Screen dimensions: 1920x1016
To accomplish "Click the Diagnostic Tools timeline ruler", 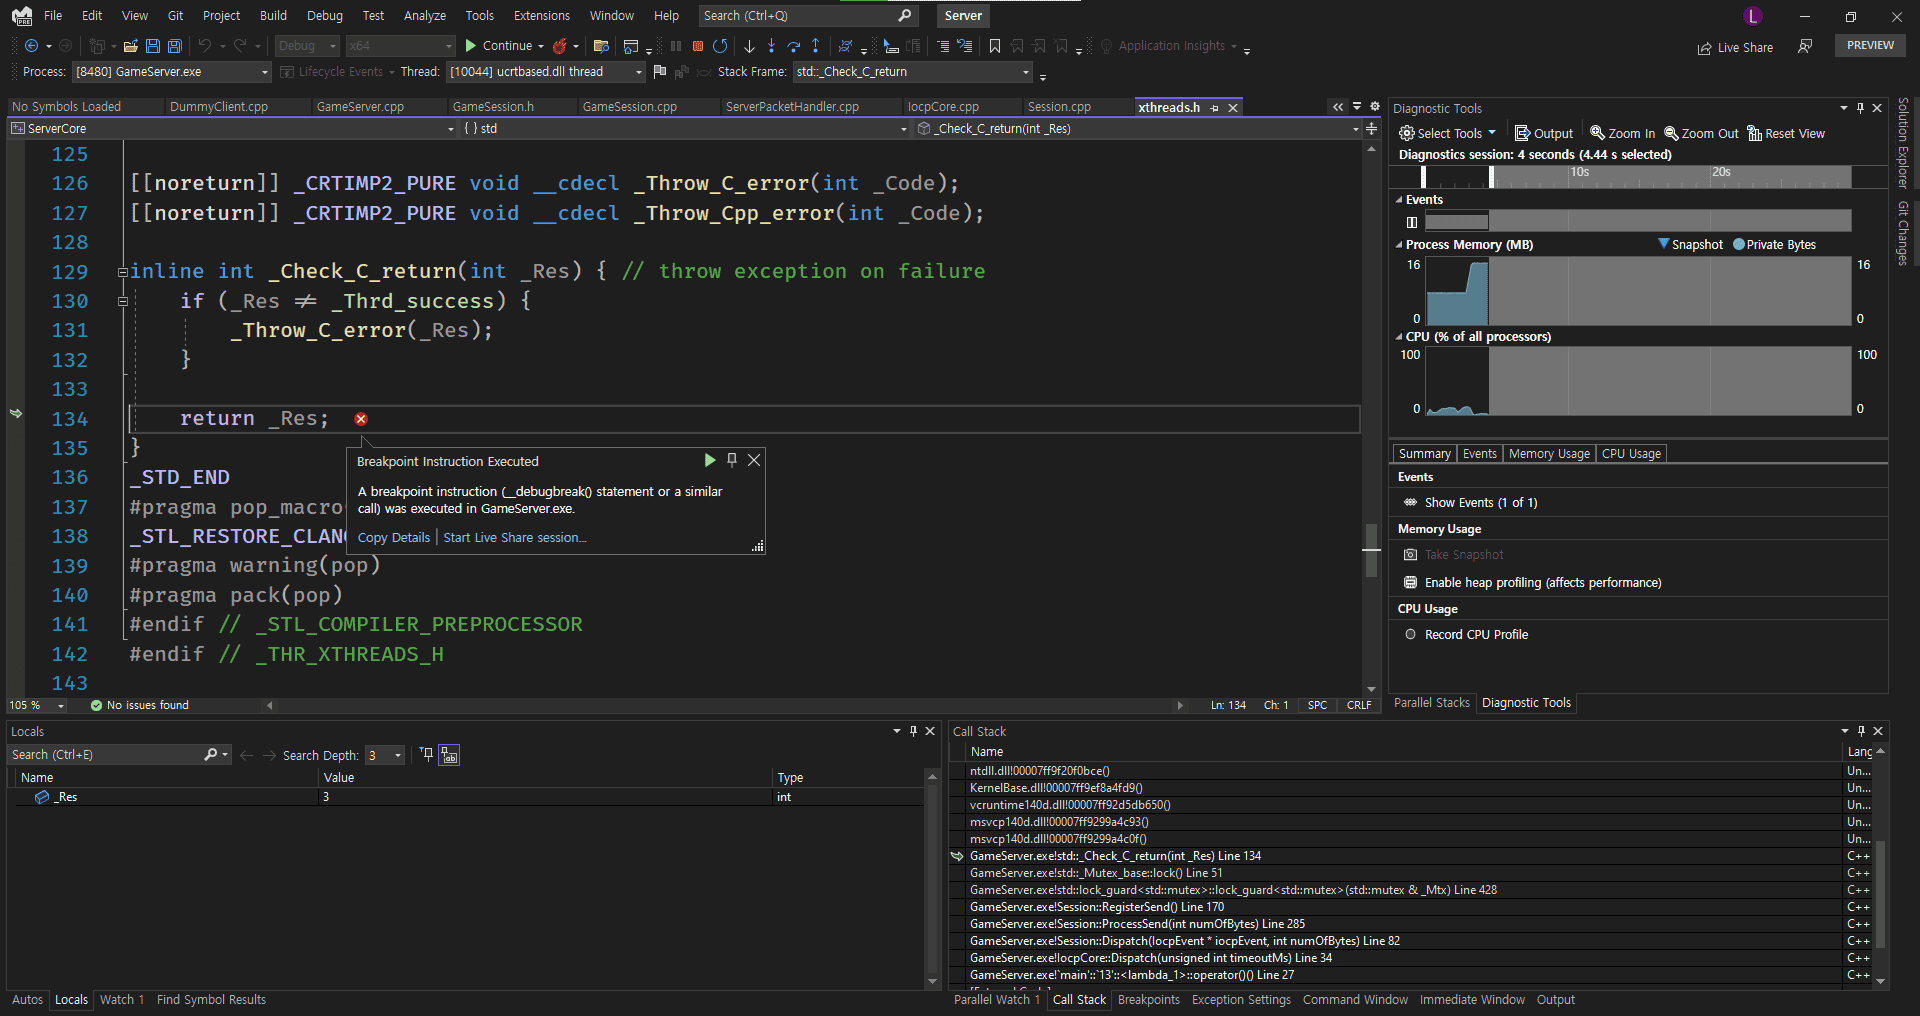I will pos(1638,176).
